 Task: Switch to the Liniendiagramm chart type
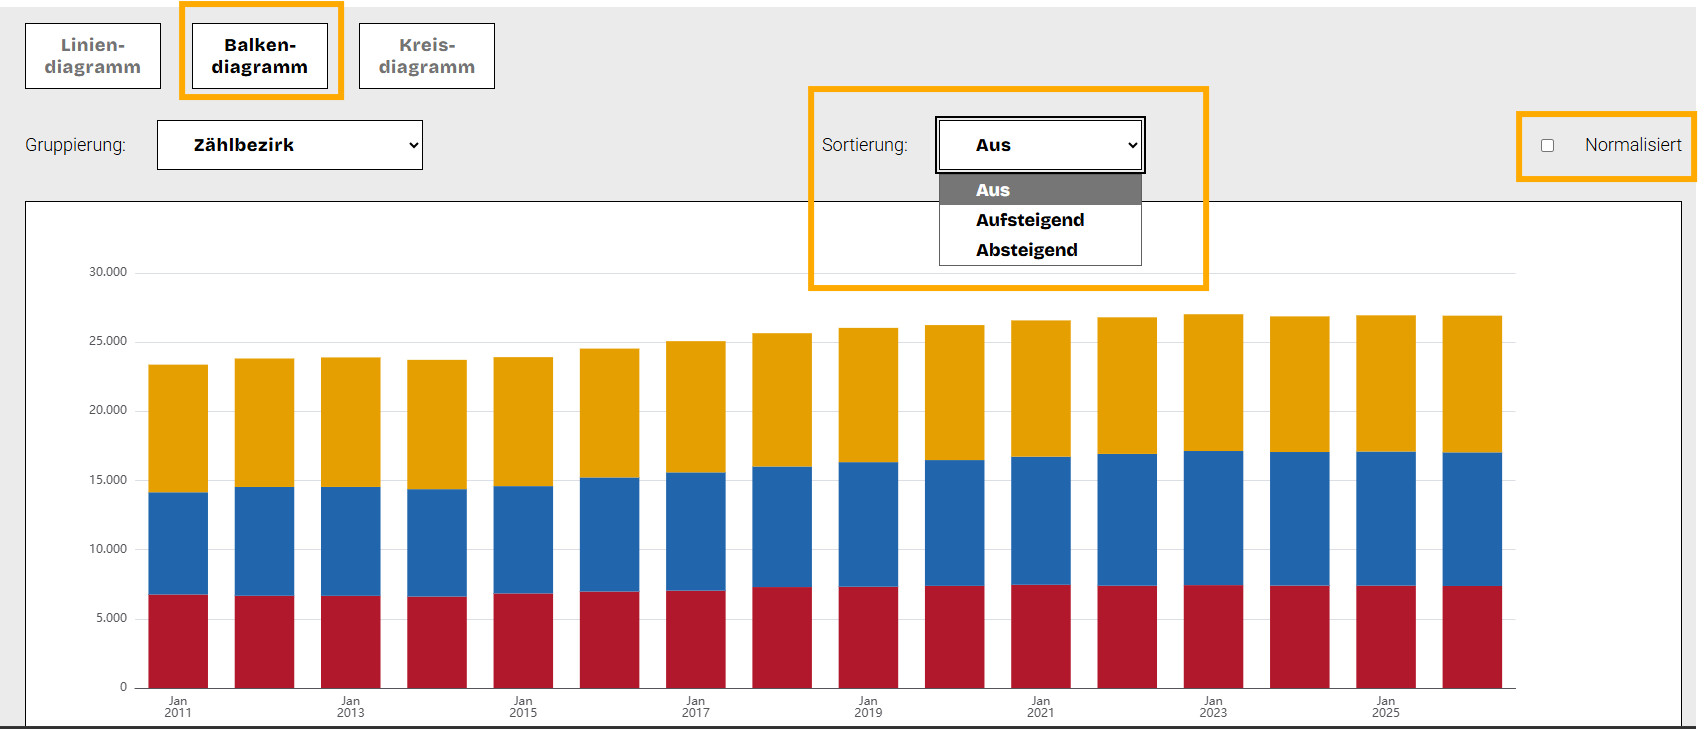click(x=93, y=56)
